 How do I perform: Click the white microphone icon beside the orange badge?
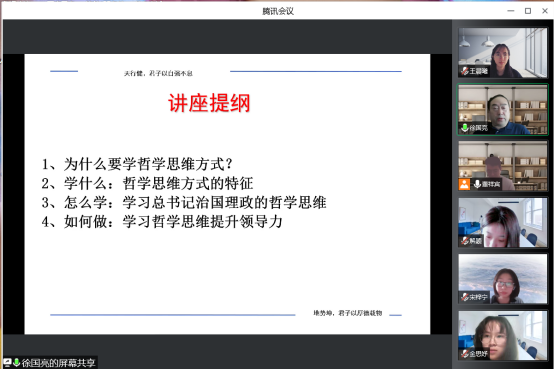coord(477,184)
